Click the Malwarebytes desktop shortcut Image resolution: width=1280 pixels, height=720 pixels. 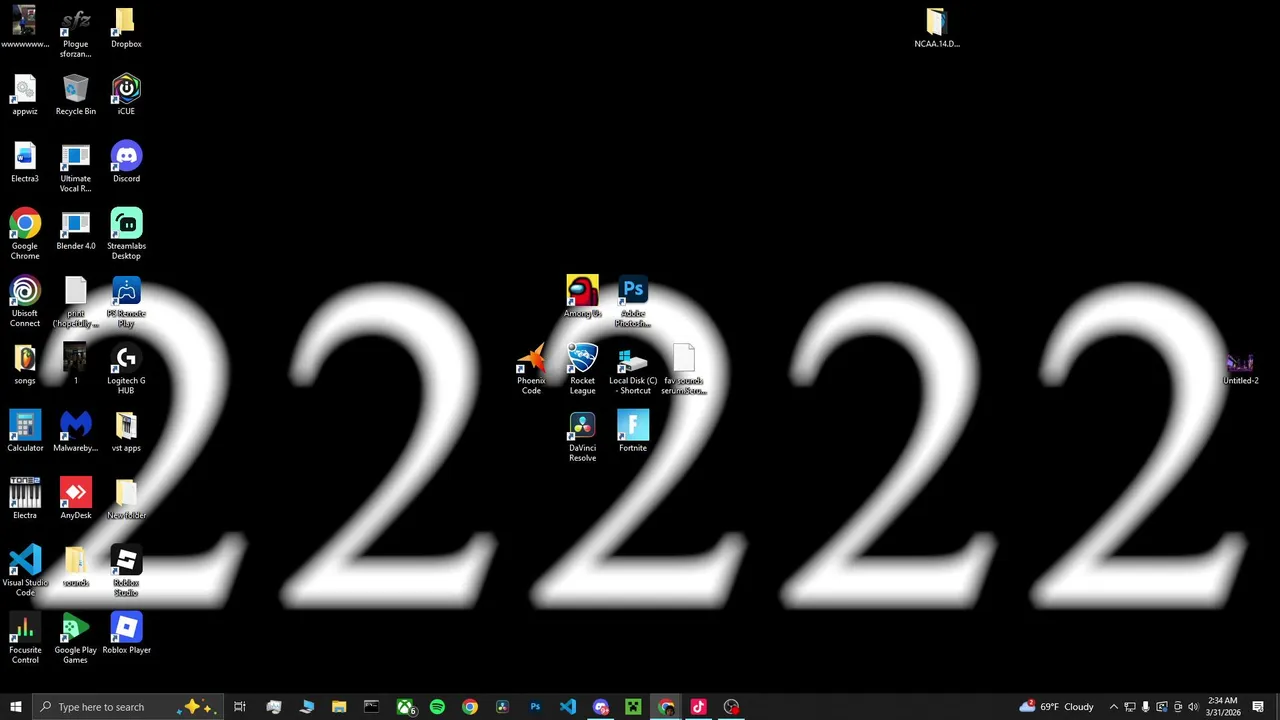[x=76, y=431]
